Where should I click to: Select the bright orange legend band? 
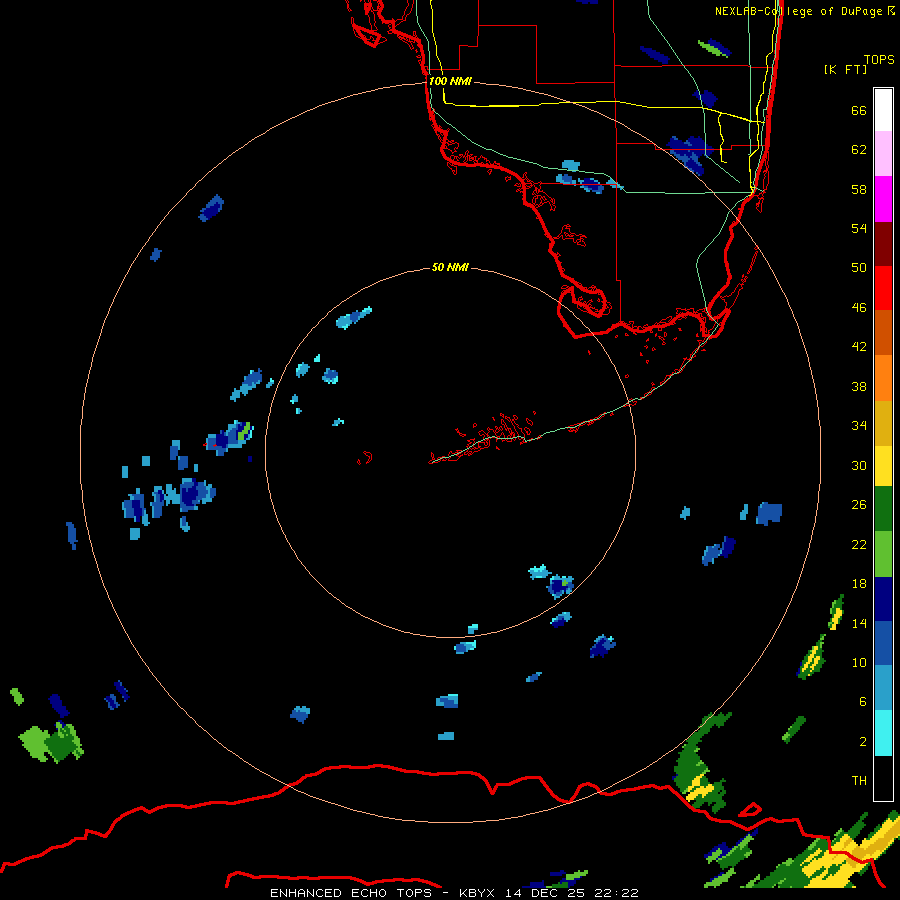tap(883, 378)
